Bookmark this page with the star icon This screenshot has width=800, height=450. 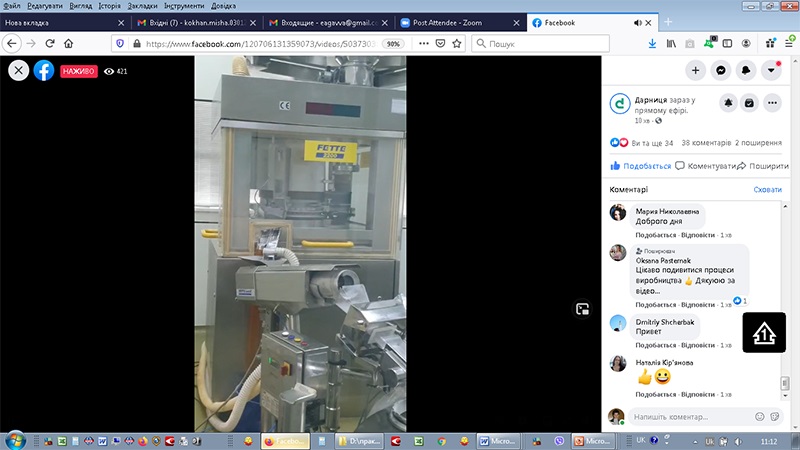[457, 43]
